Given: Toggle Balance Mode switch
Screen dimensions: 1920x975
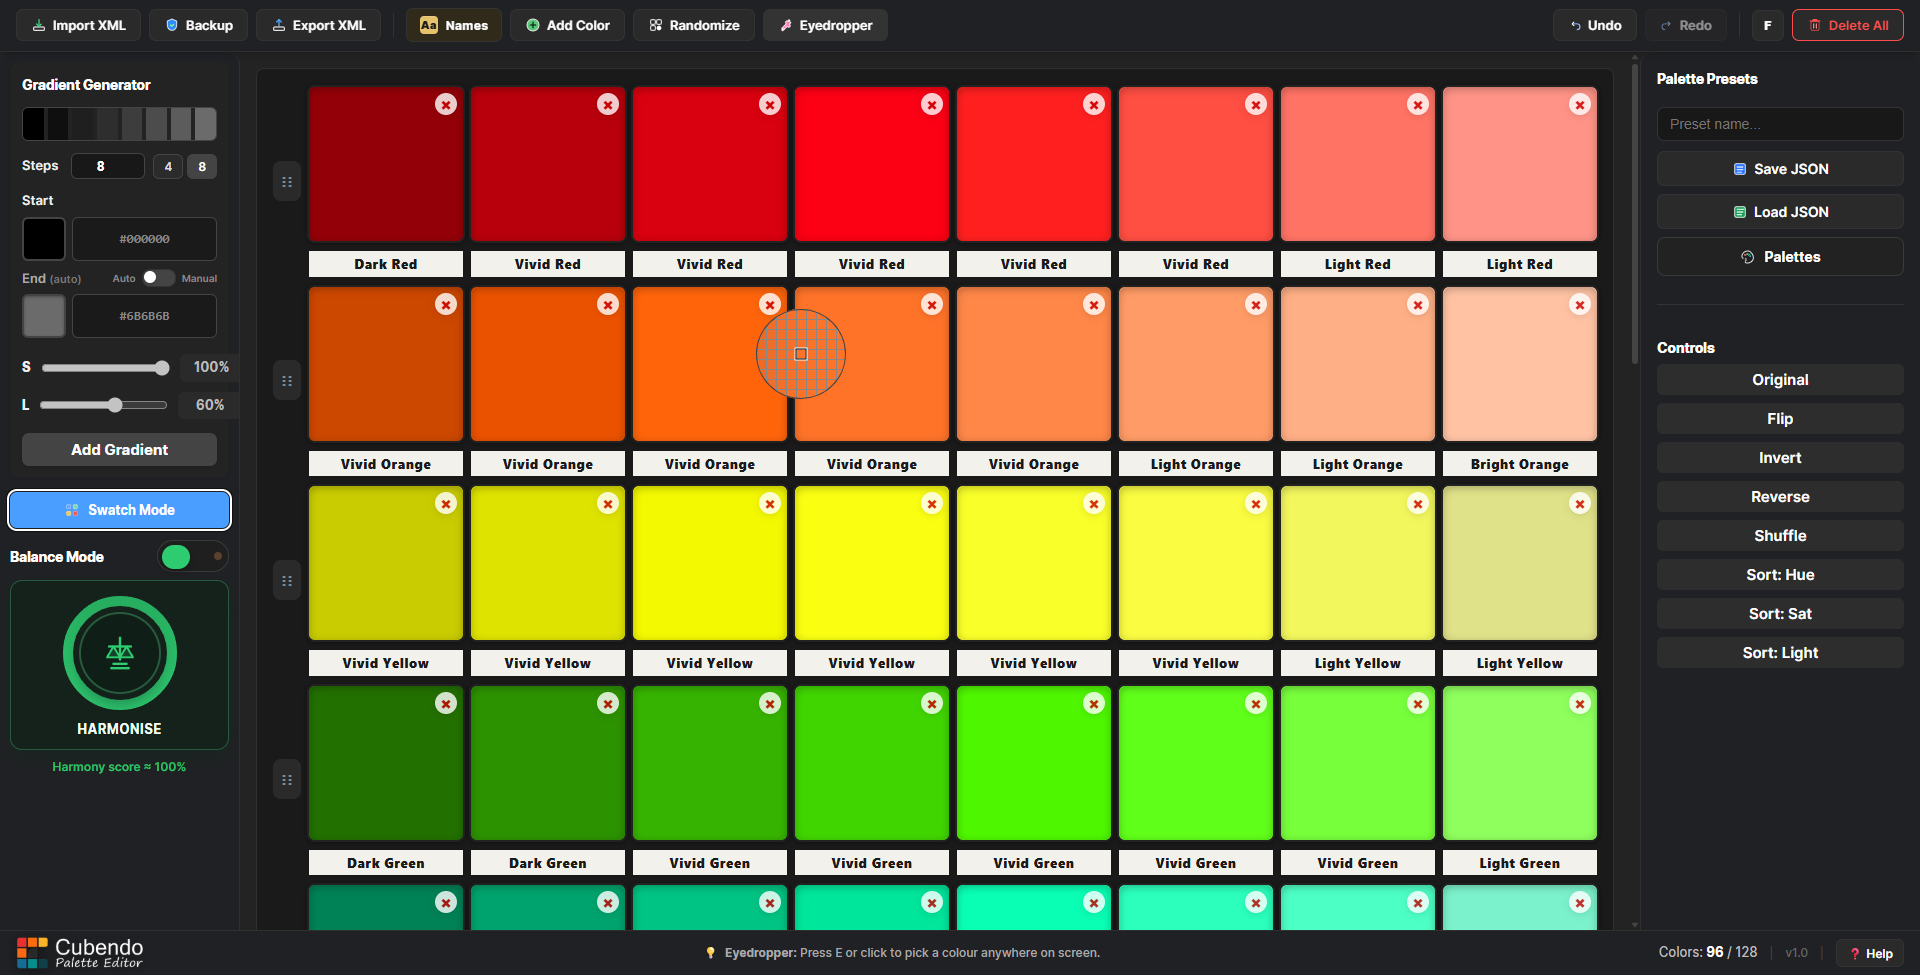Looking at the screenshot, I should [192, 557].
